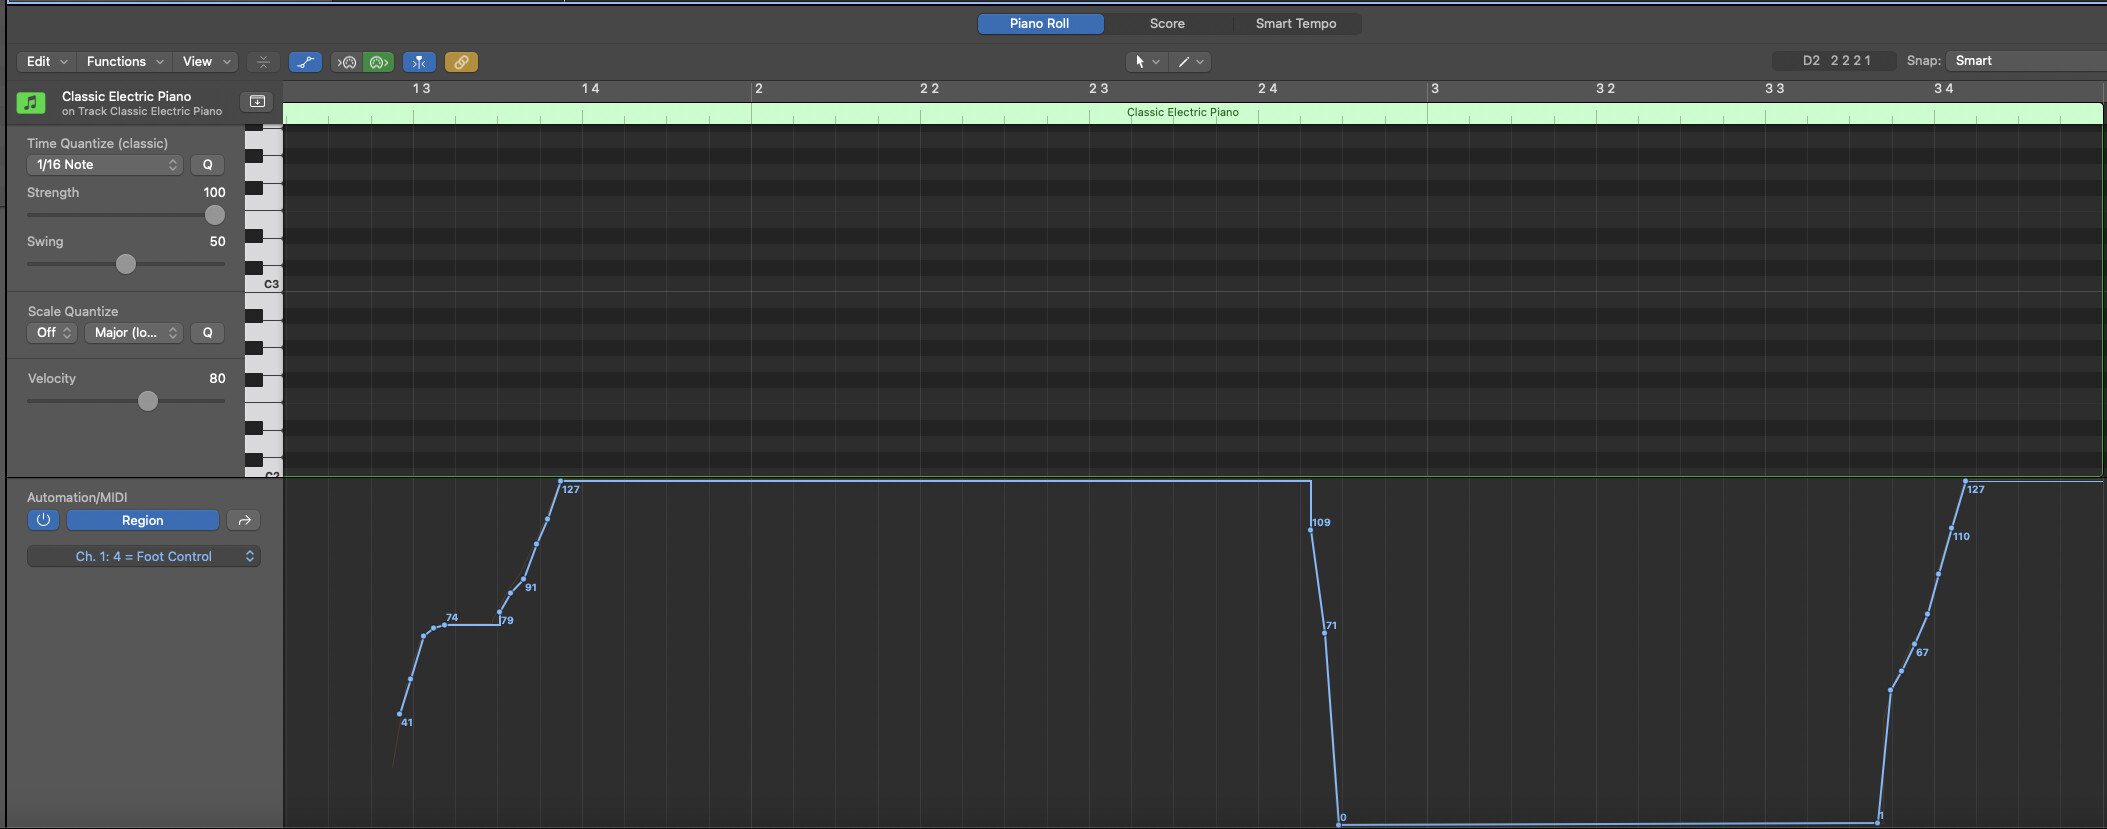Viewport: 2107px width, 829px height.
Task: Switch to the Score tab
Action: pyautogui.click(x=1166, y=23)
